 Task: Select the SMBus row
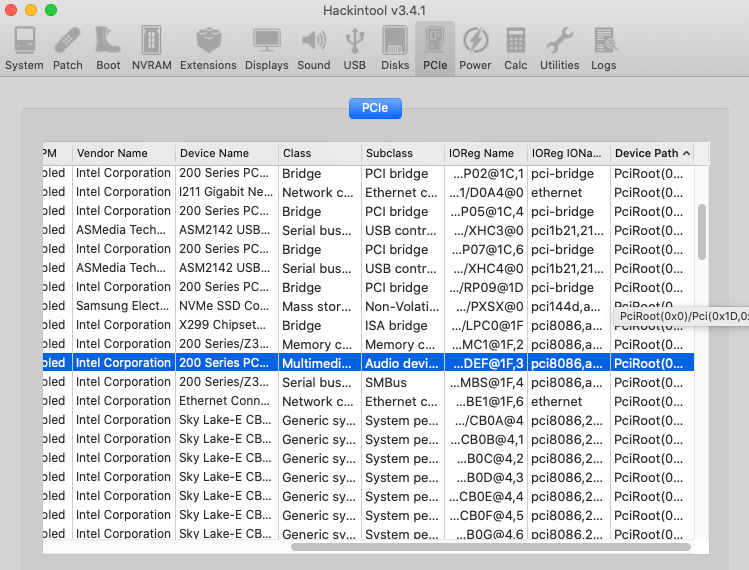[x=368, y=382]
